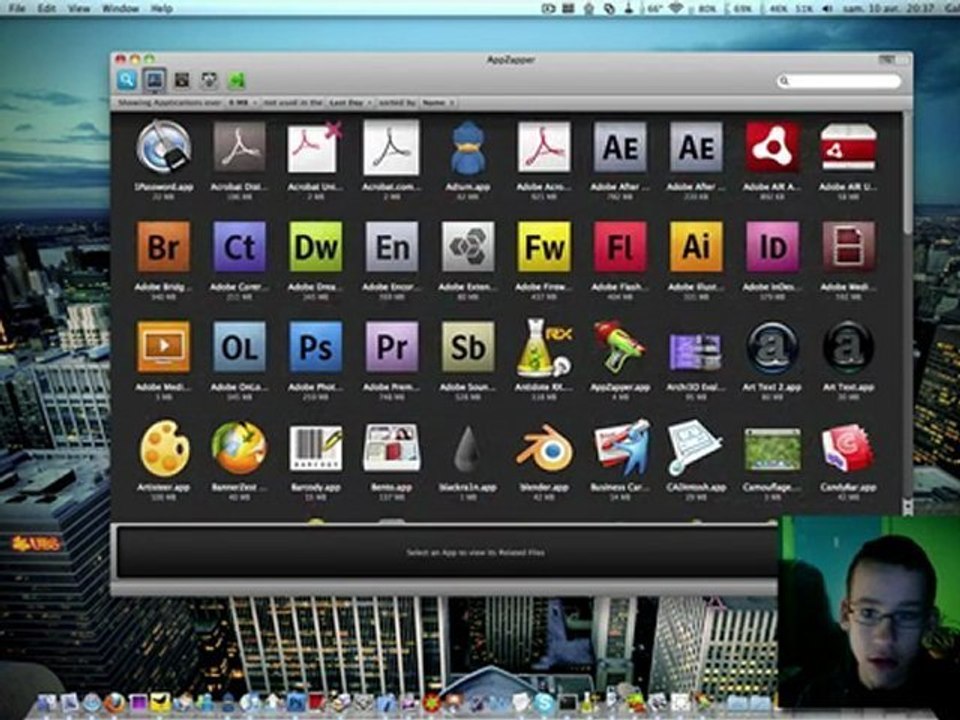Select the 1Password.app icon

[x=163, y=147]
